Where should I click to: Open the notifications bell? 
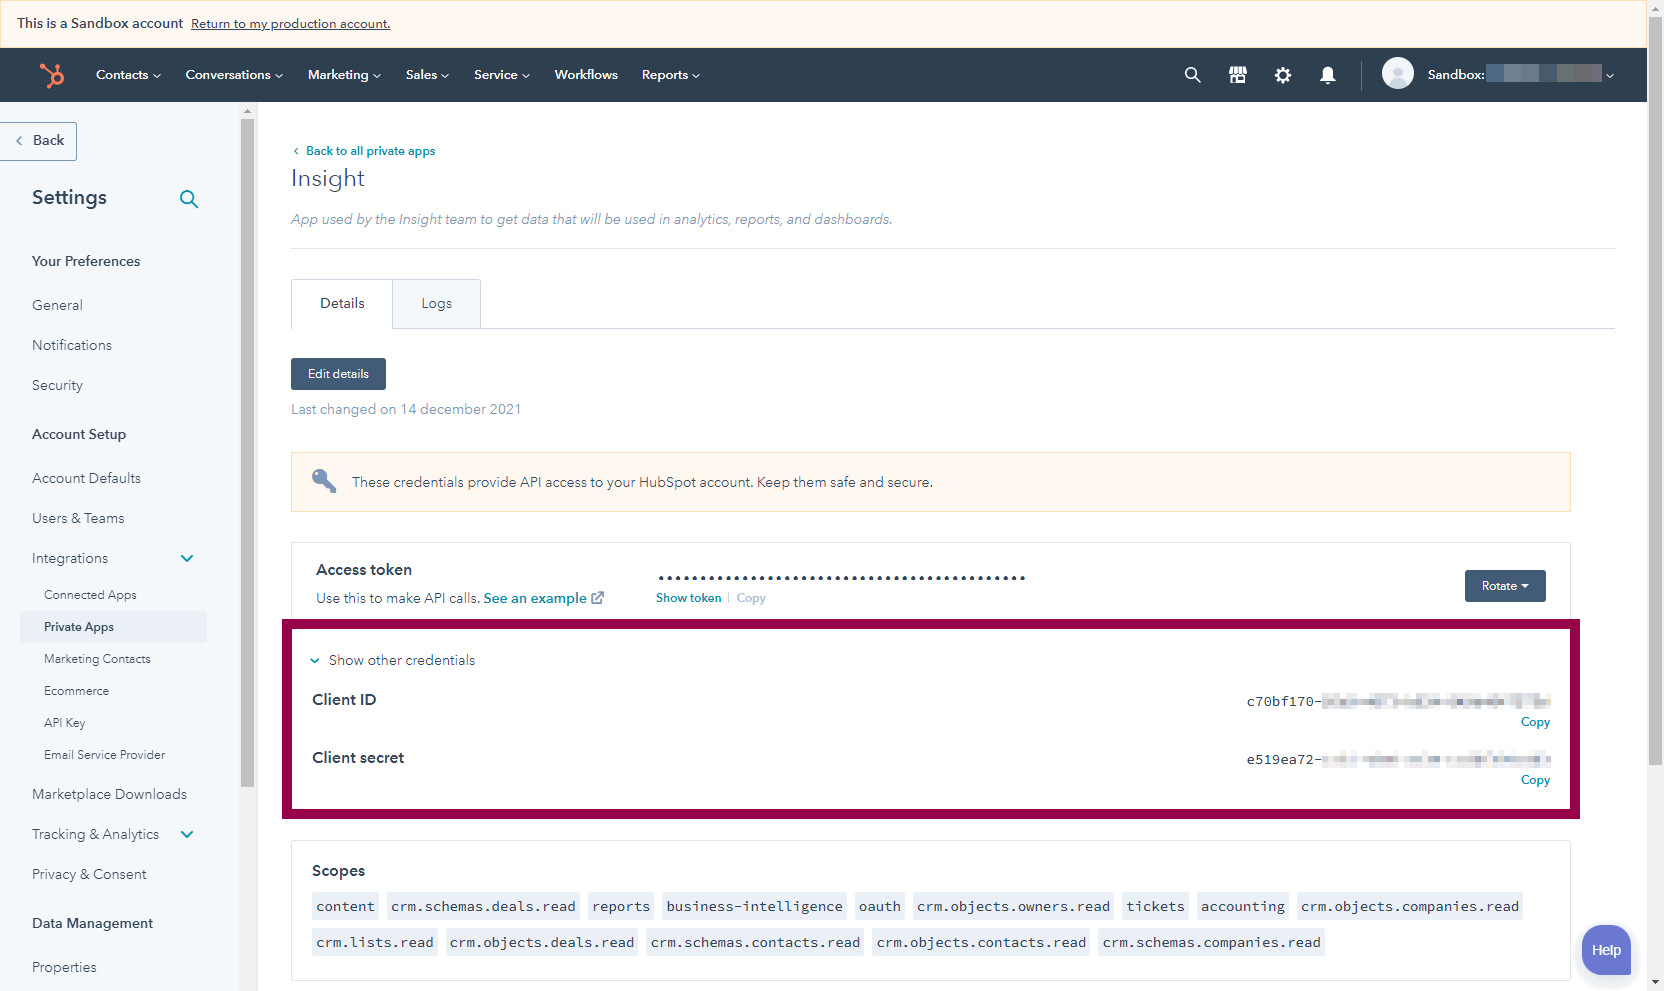[1328, 75]
